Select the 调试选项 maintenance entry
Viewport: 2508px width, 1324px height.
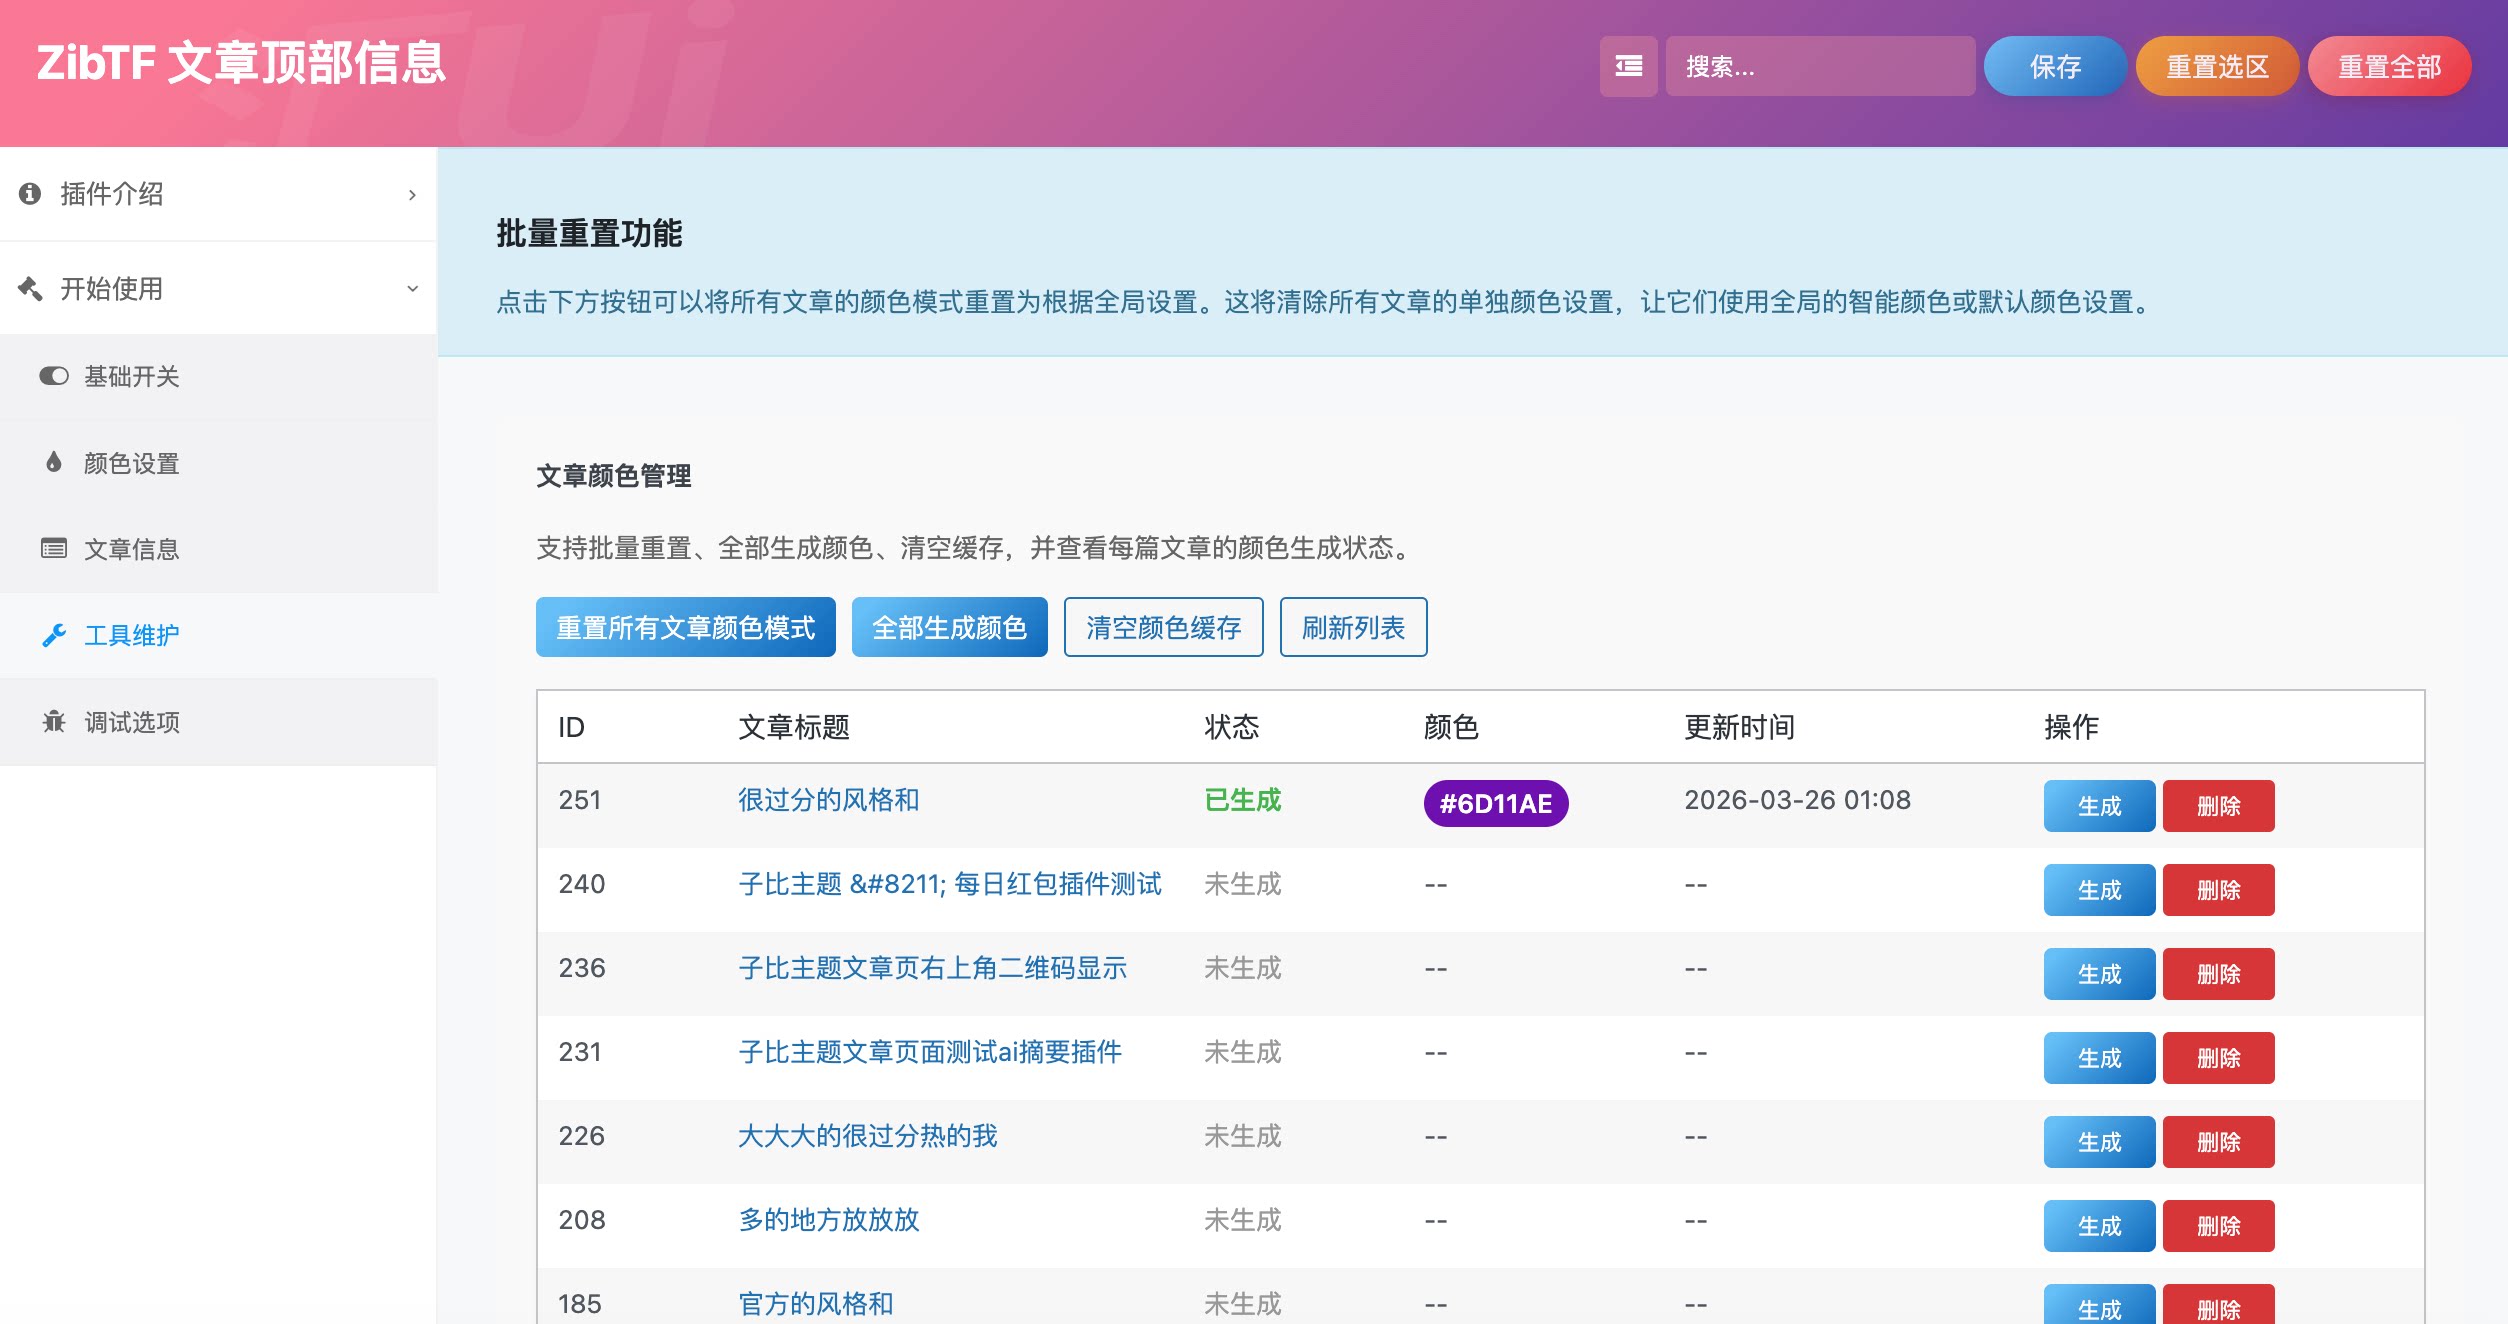131,721
